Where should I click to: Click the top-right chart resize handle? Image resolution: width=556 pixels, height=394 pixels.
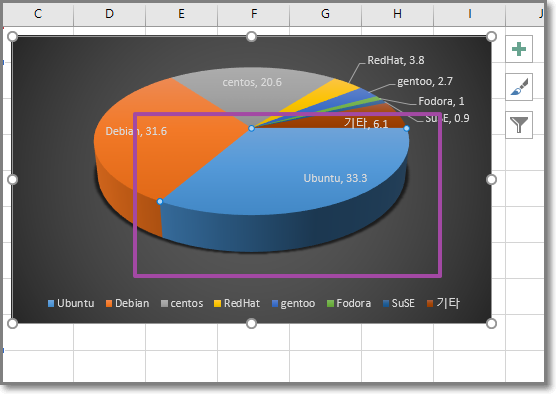click(x=491, y=36)
